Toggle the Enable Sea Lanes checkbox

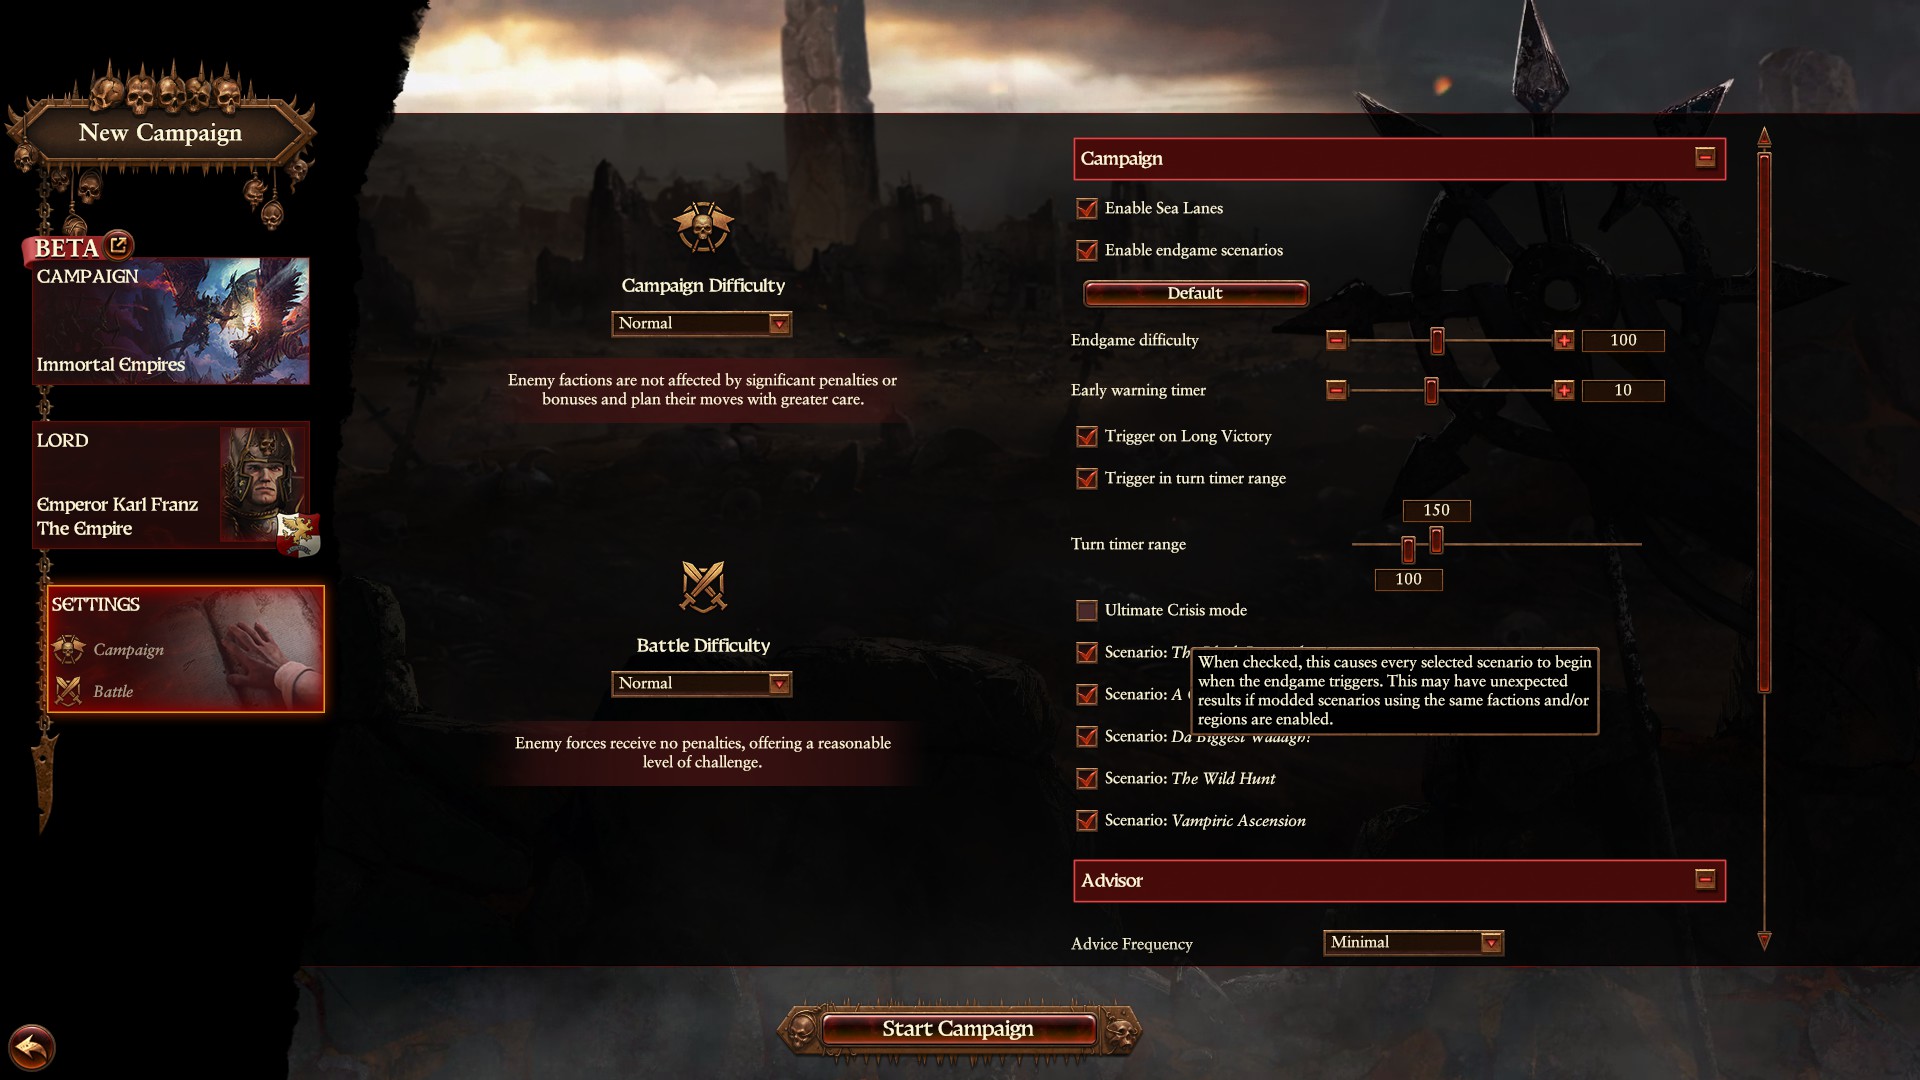1087,207
